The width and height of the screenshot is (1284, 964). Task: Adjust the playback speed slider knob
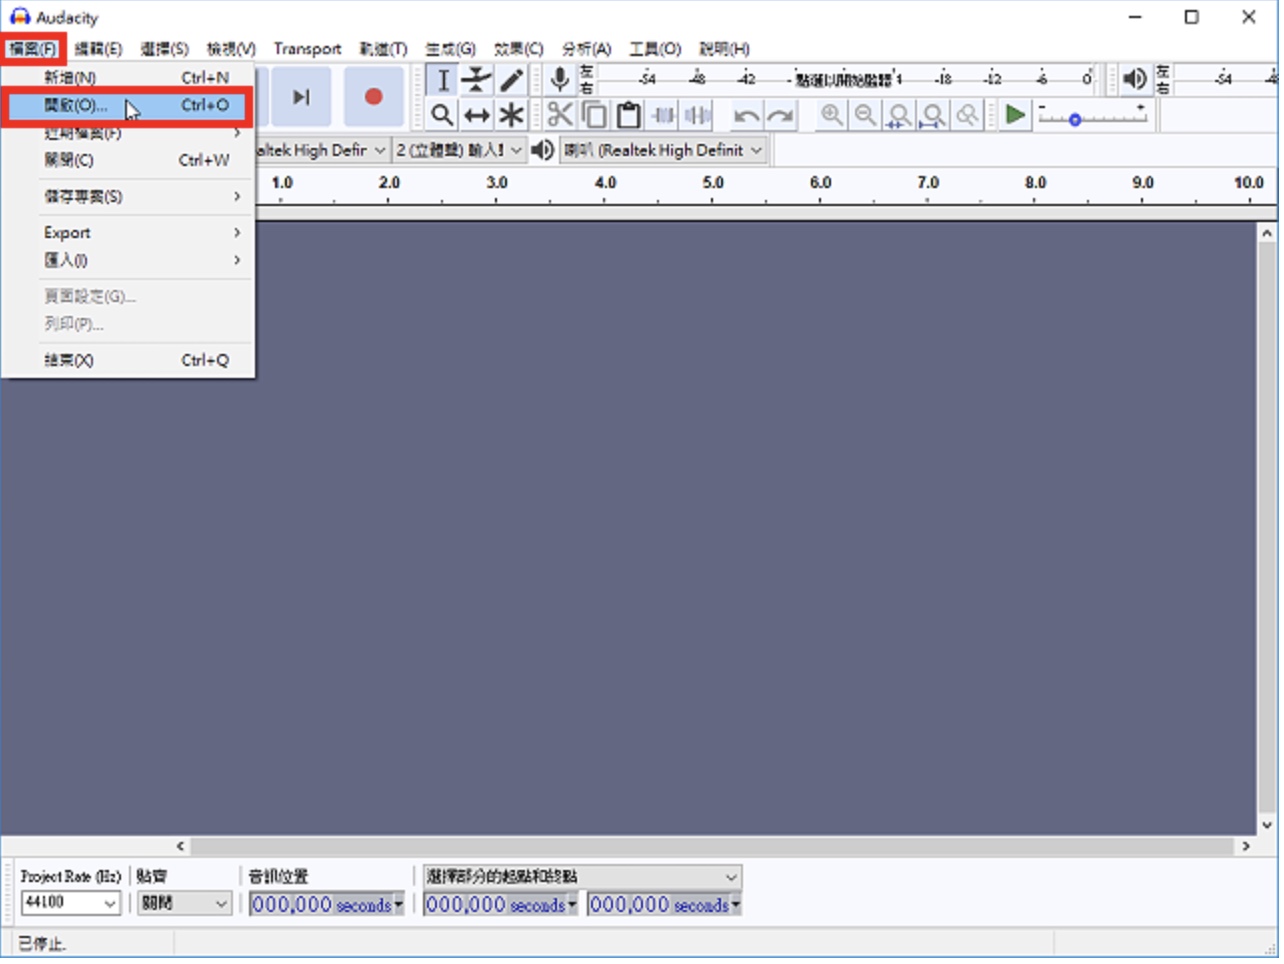(1075, 119)
